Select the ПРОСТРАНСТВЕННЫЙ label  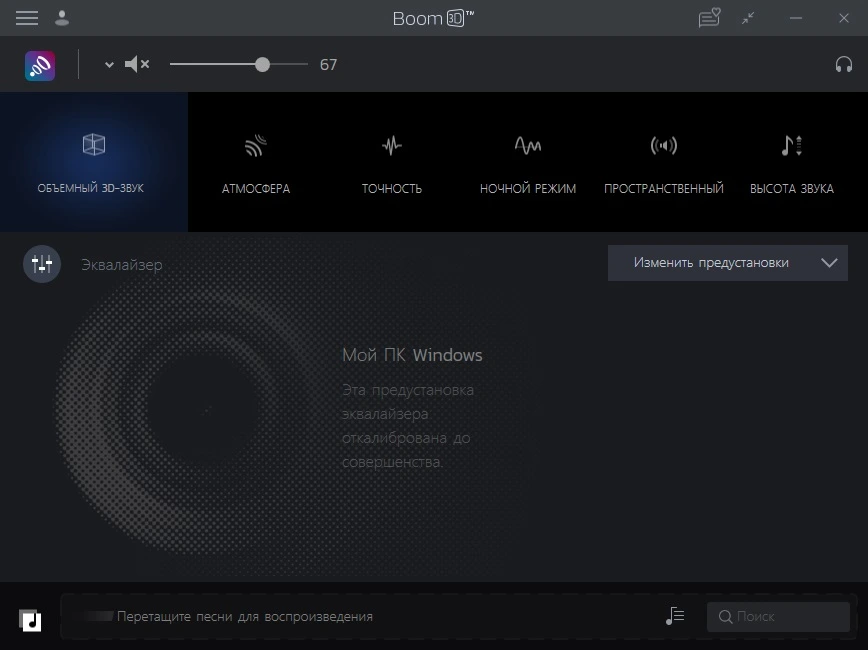pos(664,189)
